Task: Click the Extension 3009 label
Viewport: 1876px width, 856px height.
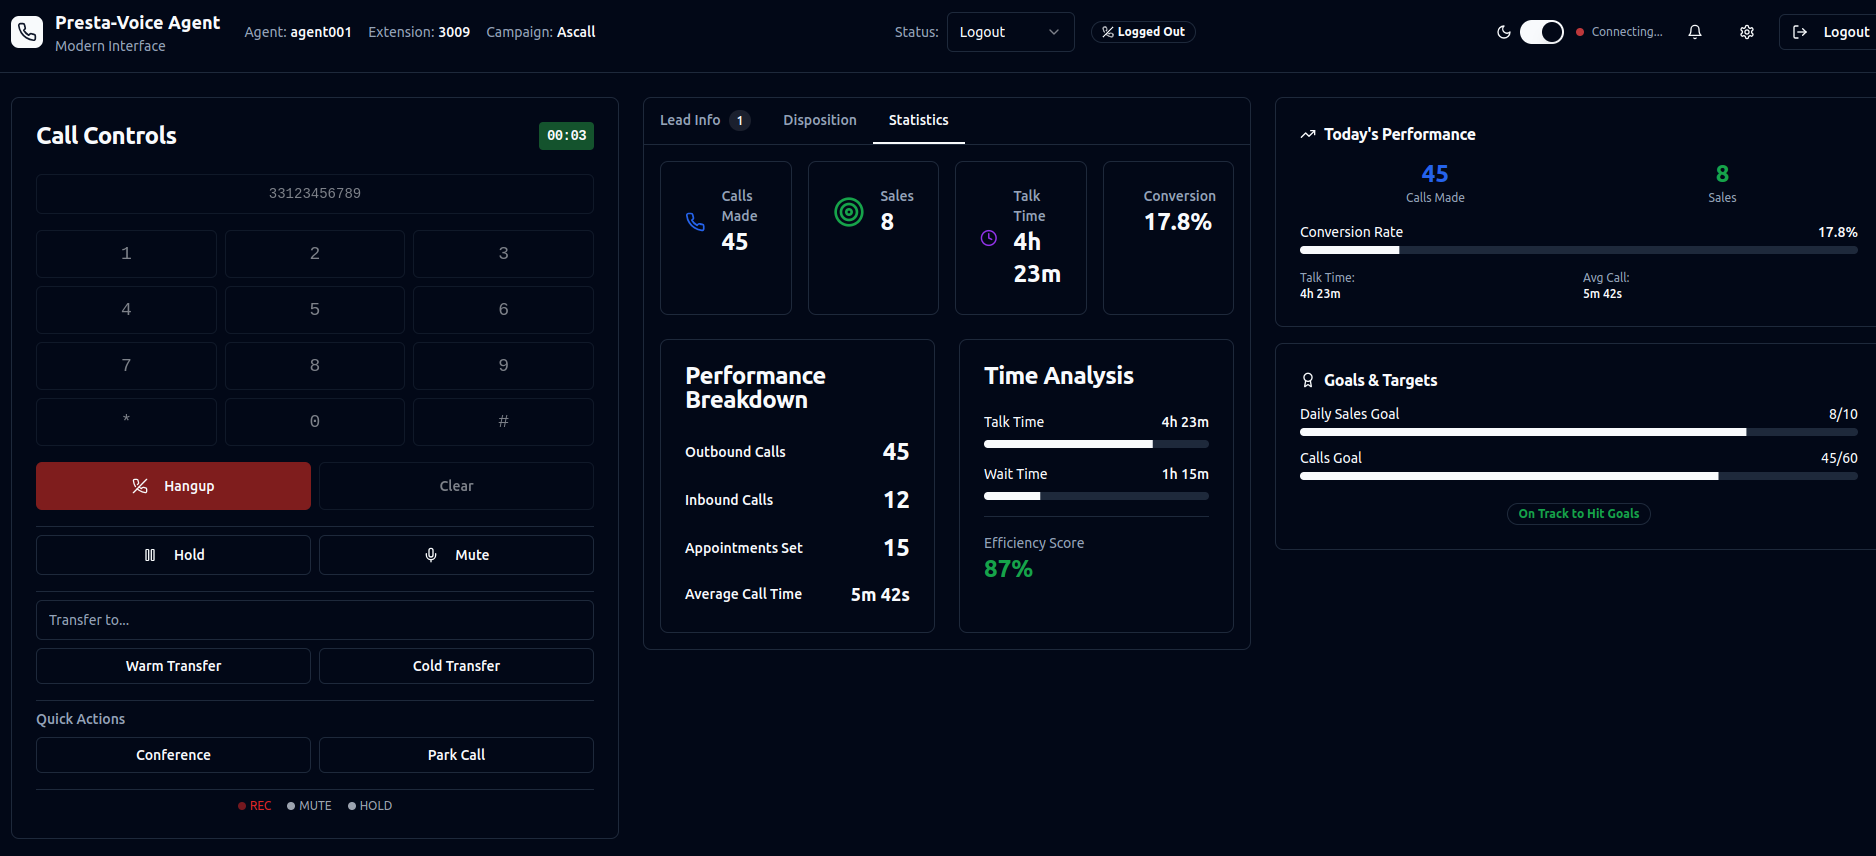Action: coord(419,32)
